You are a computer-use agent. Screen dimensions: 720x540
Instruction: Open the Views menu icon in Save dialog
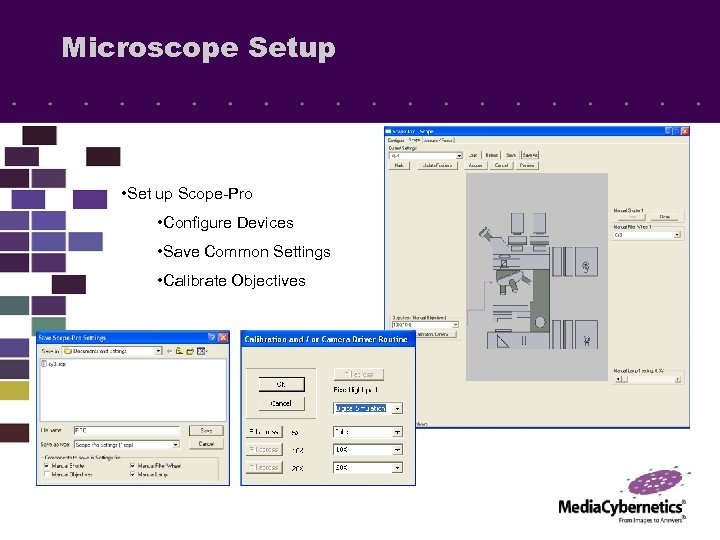(202, 351)
